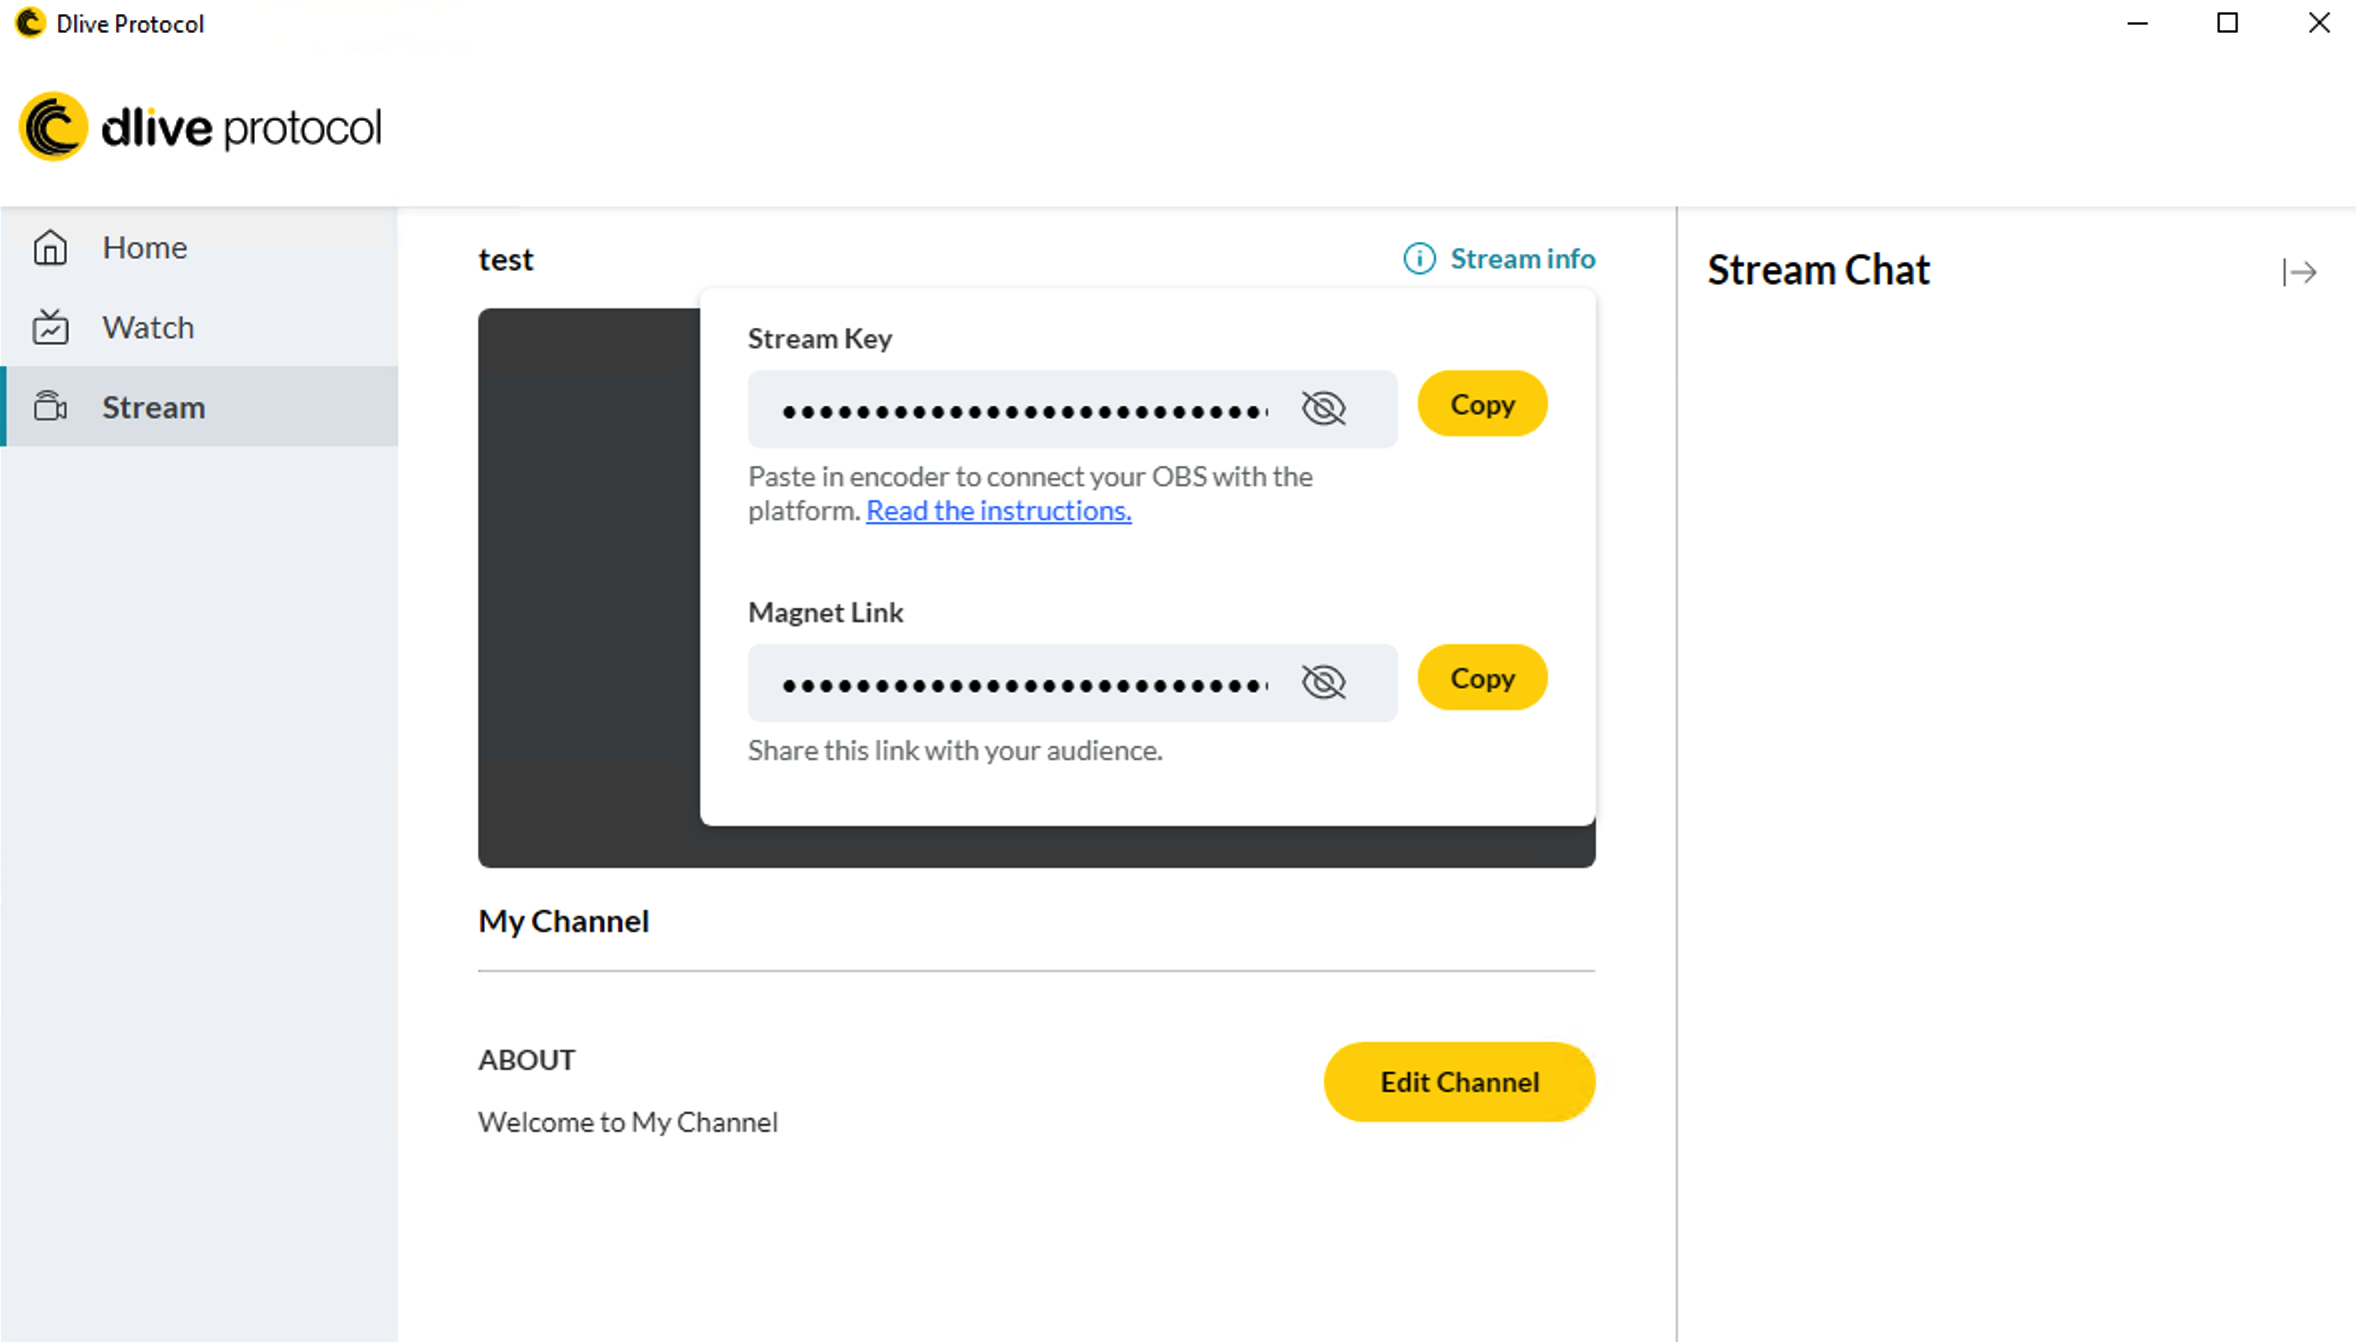Screen dimensions: 2356x1342
Task: Click the Watch TV icon in sidebar
Action: point(50,327)
